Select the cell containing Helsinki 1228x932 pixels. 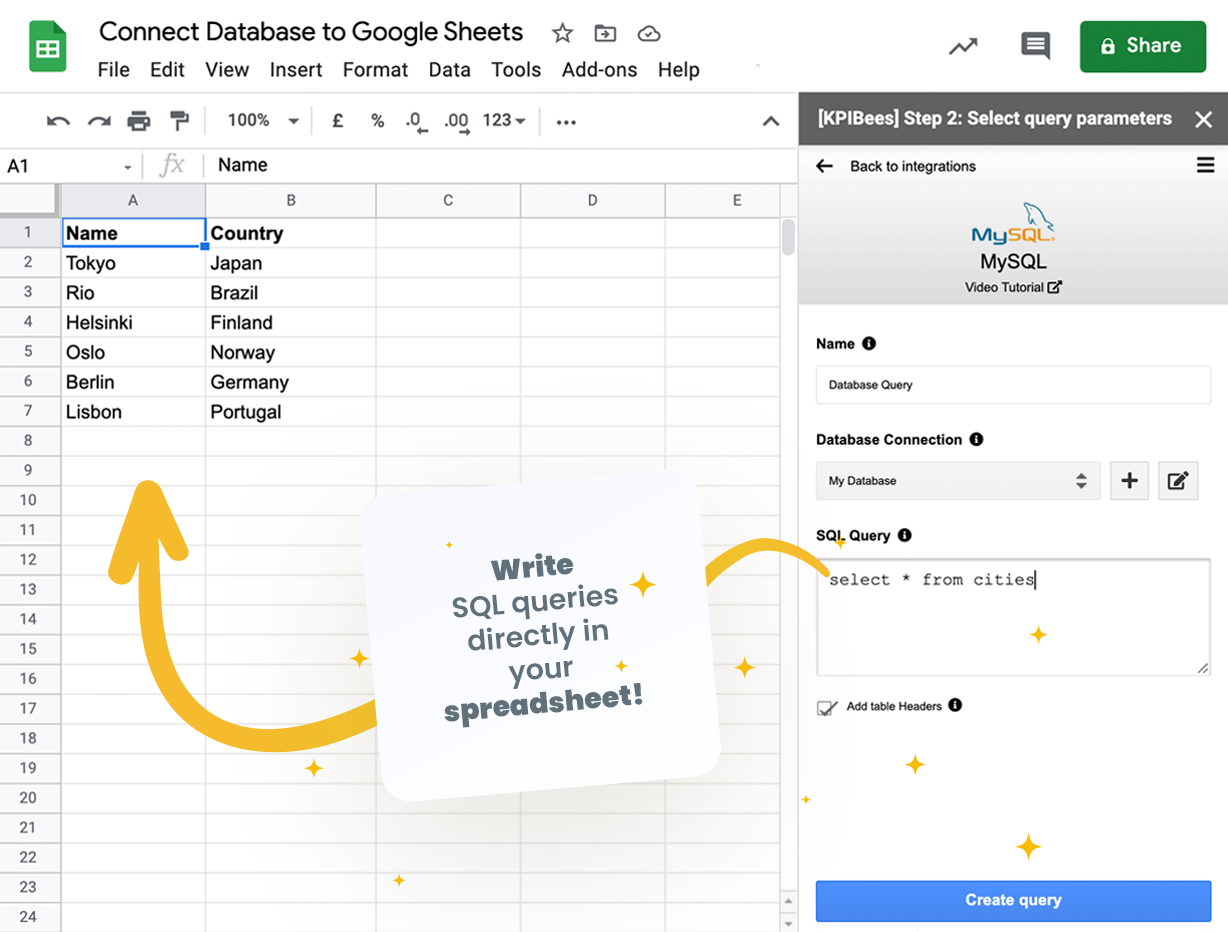[133, 322]
